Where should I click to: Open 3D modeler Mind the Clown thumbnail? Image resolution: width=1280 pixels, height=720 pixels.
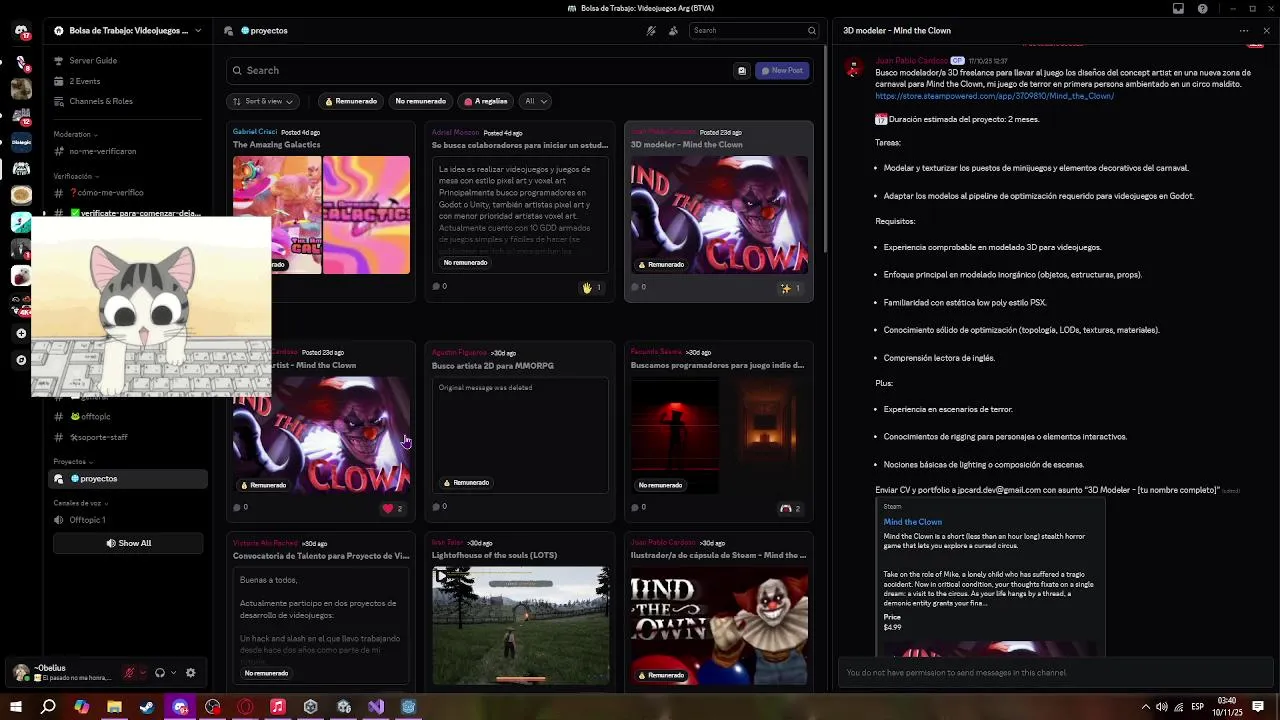click(719, 215)
